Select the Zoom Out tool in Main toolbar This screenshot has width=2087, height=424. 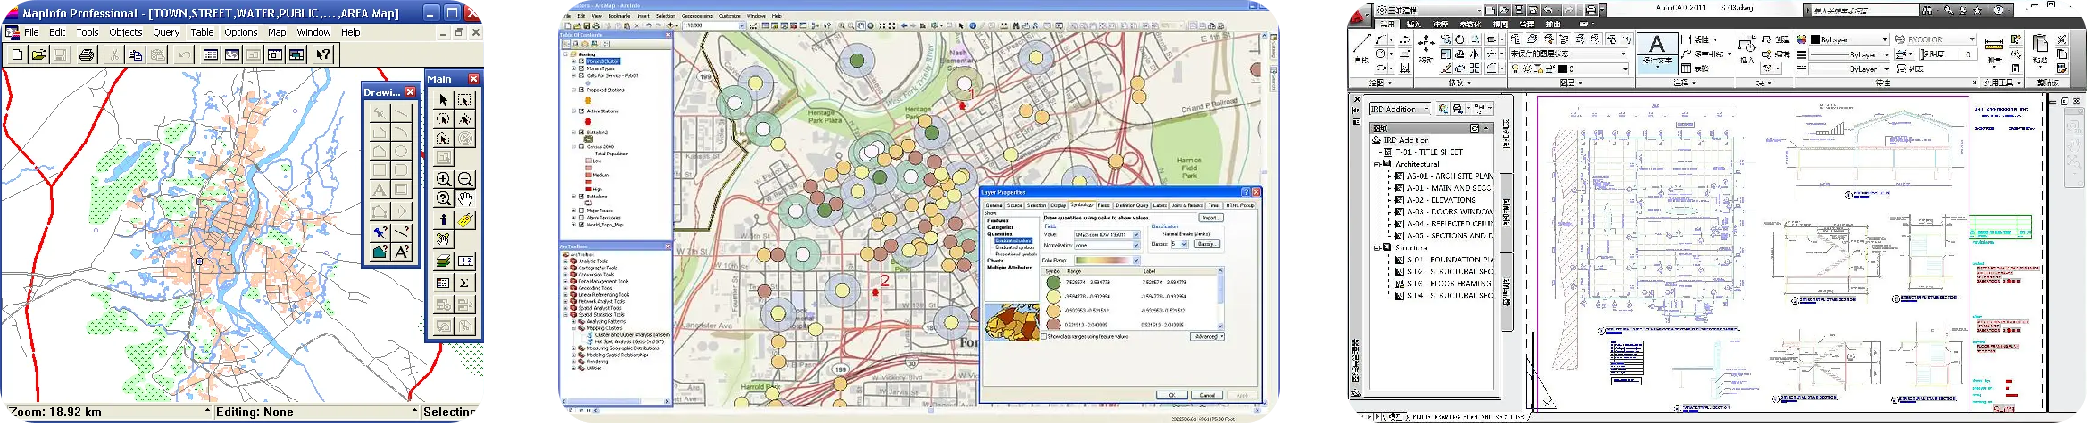pyautogui.click(x=465, y=179)
